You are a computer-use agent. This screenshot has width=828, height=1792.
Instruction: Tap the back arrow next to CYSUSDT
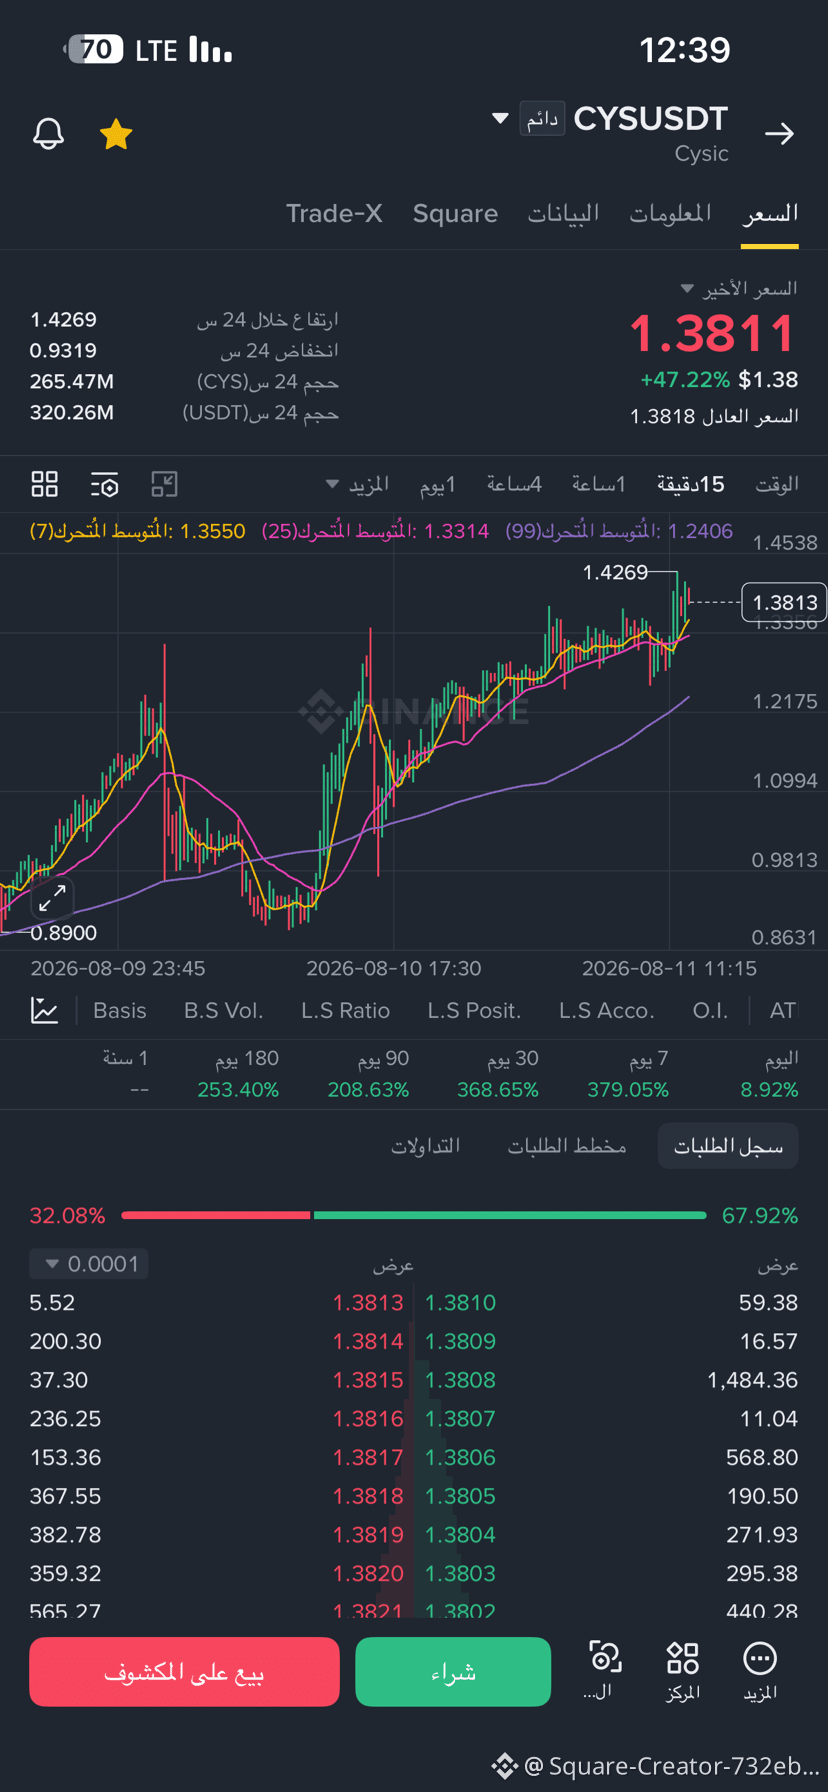pyautogui.click(x=779, y=134)
